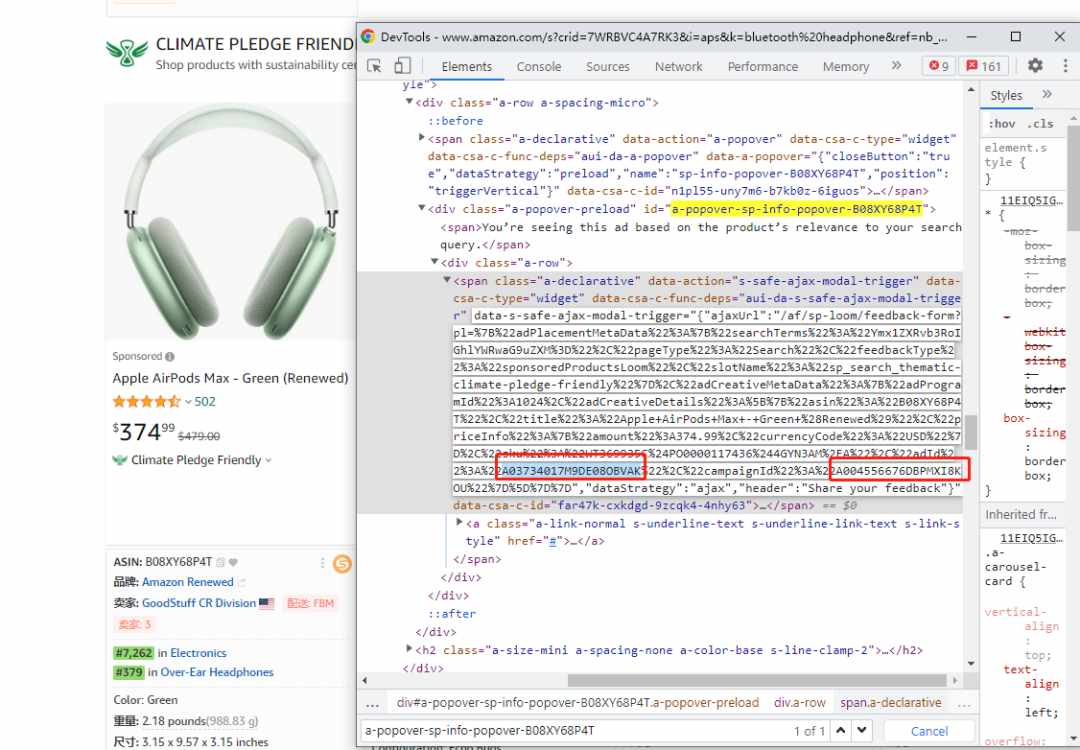Expand the h2 a-size-mini node
This screenshot has height=750, width=1080.
click(x=409, y=649)
